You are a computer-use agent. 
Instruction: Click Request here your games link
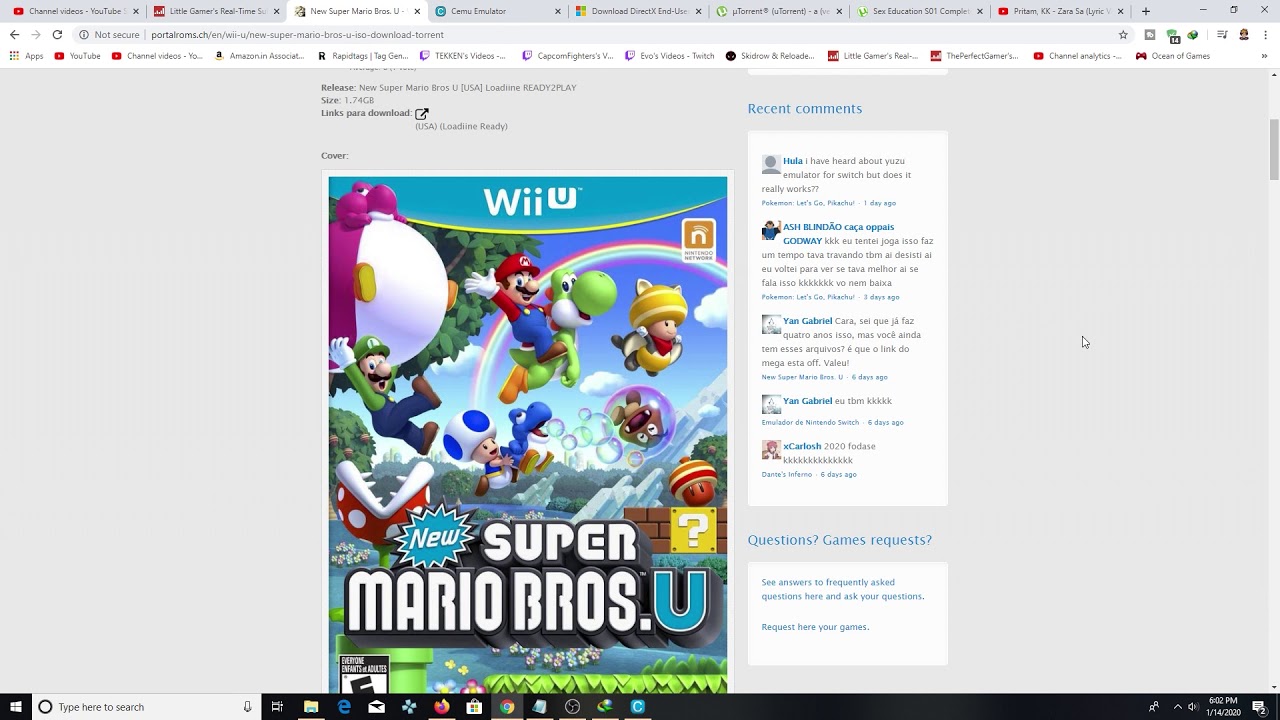click(x=815, y=627)
